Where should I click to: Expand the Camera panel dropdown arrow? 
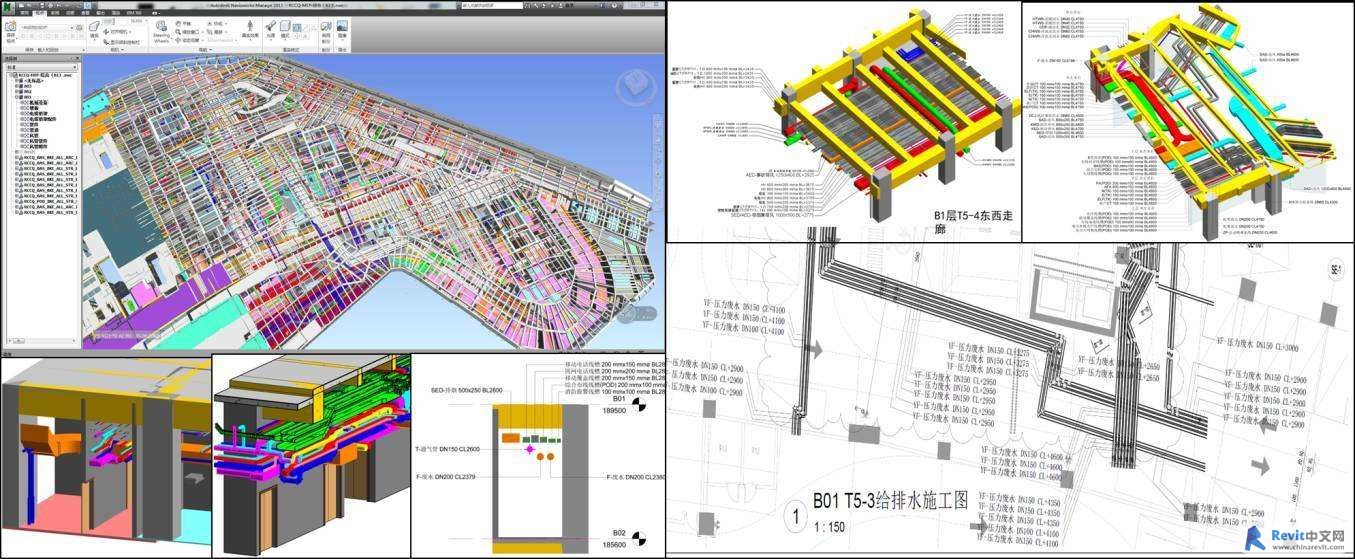(123, 49)
